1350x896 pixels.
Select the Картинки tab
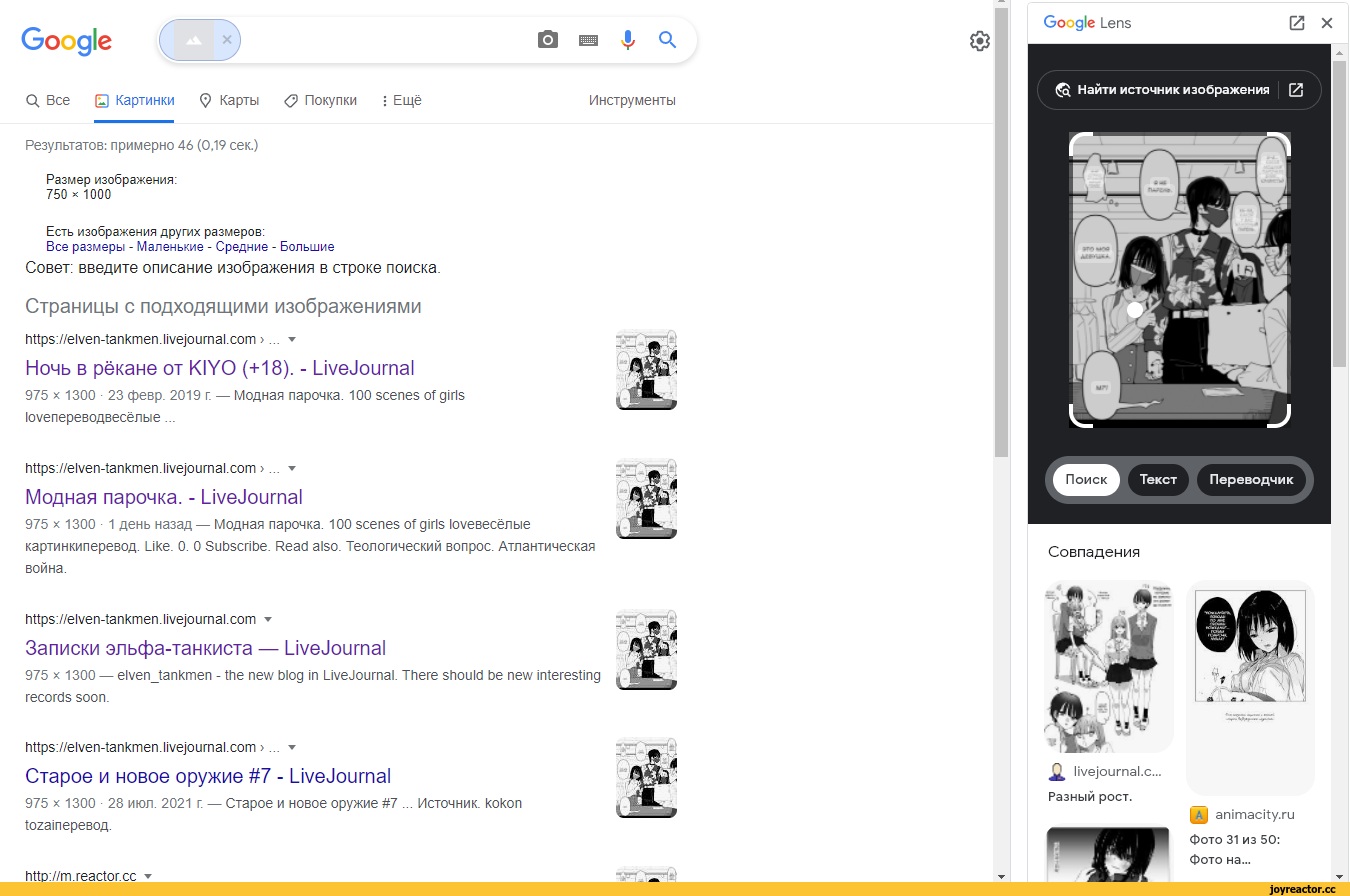tap(134, 100)
